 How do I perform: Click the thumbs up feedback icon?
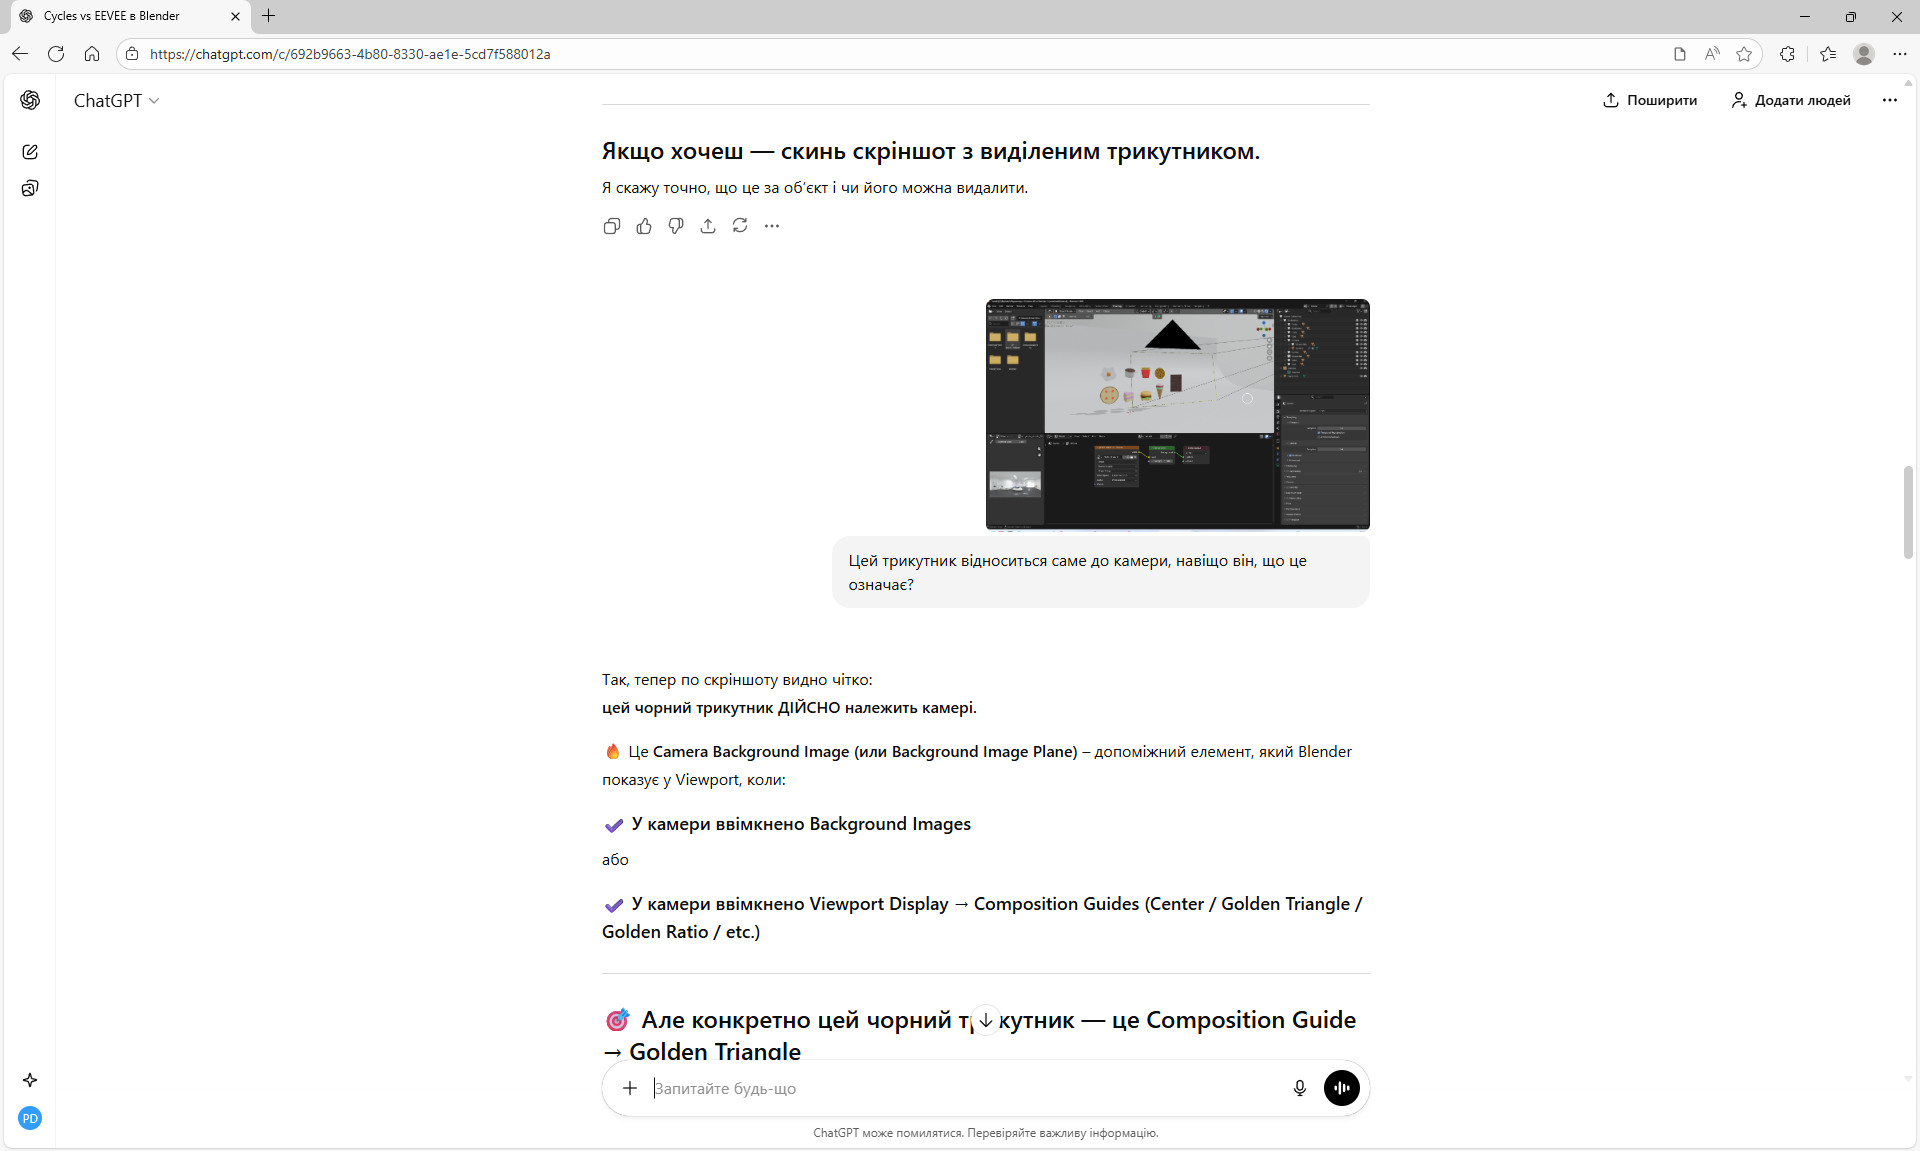coord(644,226)
